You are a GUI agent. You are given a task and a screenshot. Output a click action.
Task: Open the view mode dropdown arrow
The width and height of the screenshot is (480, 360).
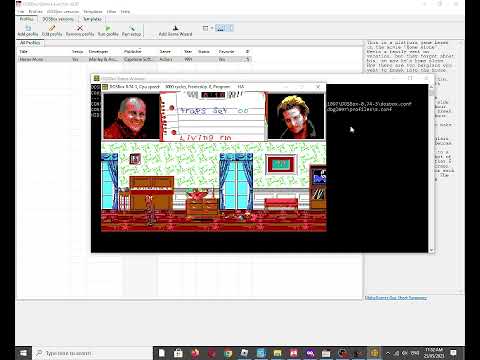click(x=212, y=28)
